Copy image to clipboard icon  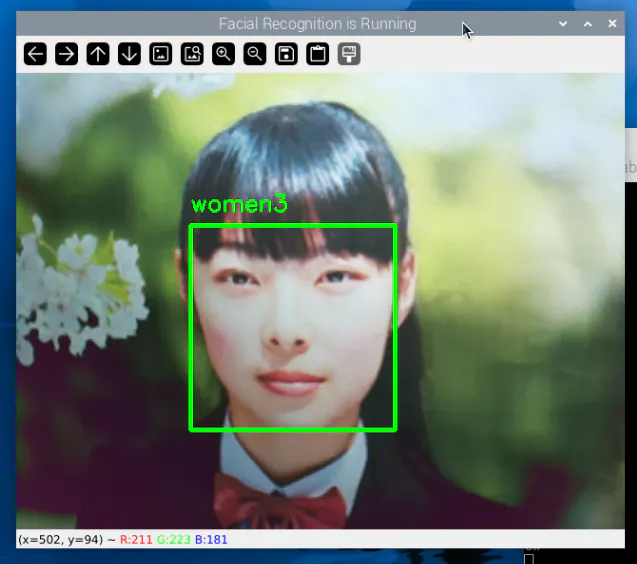click(x=317, y=54)
